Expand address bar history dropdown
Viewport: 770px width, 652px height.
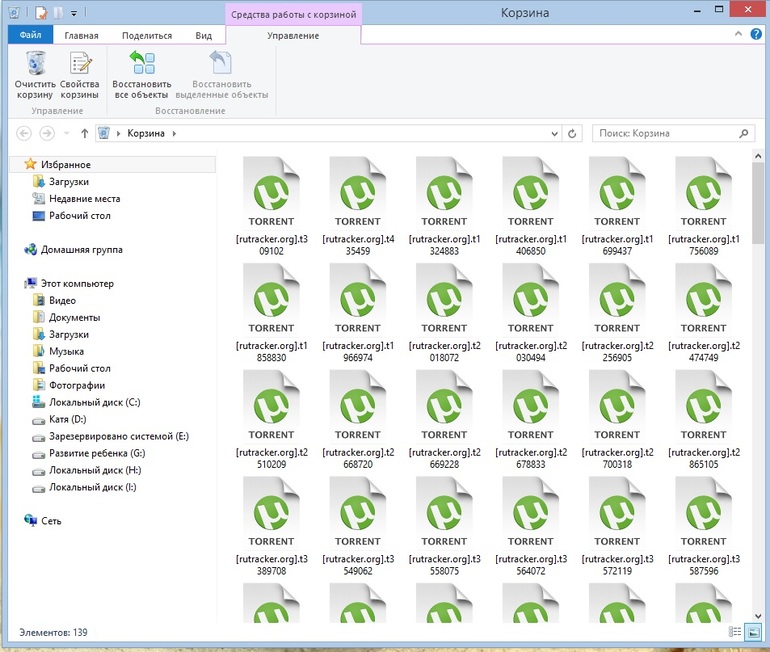pos(554,134)
